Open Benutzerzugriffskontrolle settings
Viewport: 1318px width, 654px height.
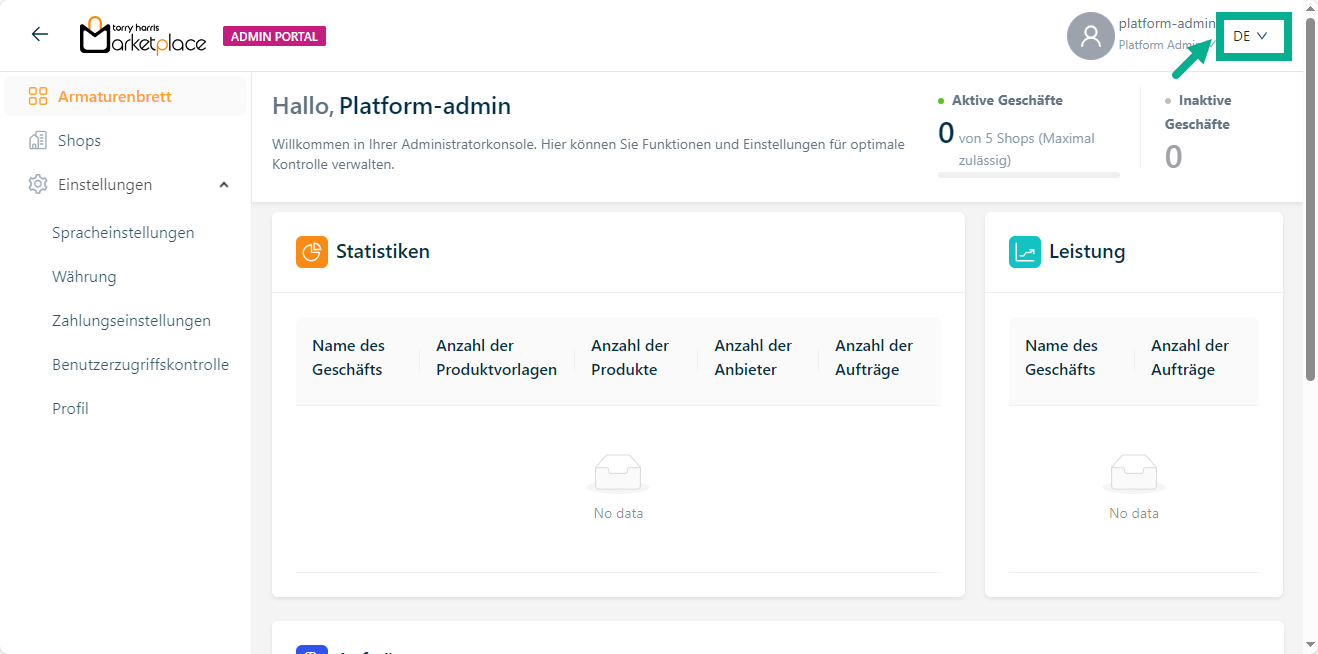pos(140,365)
